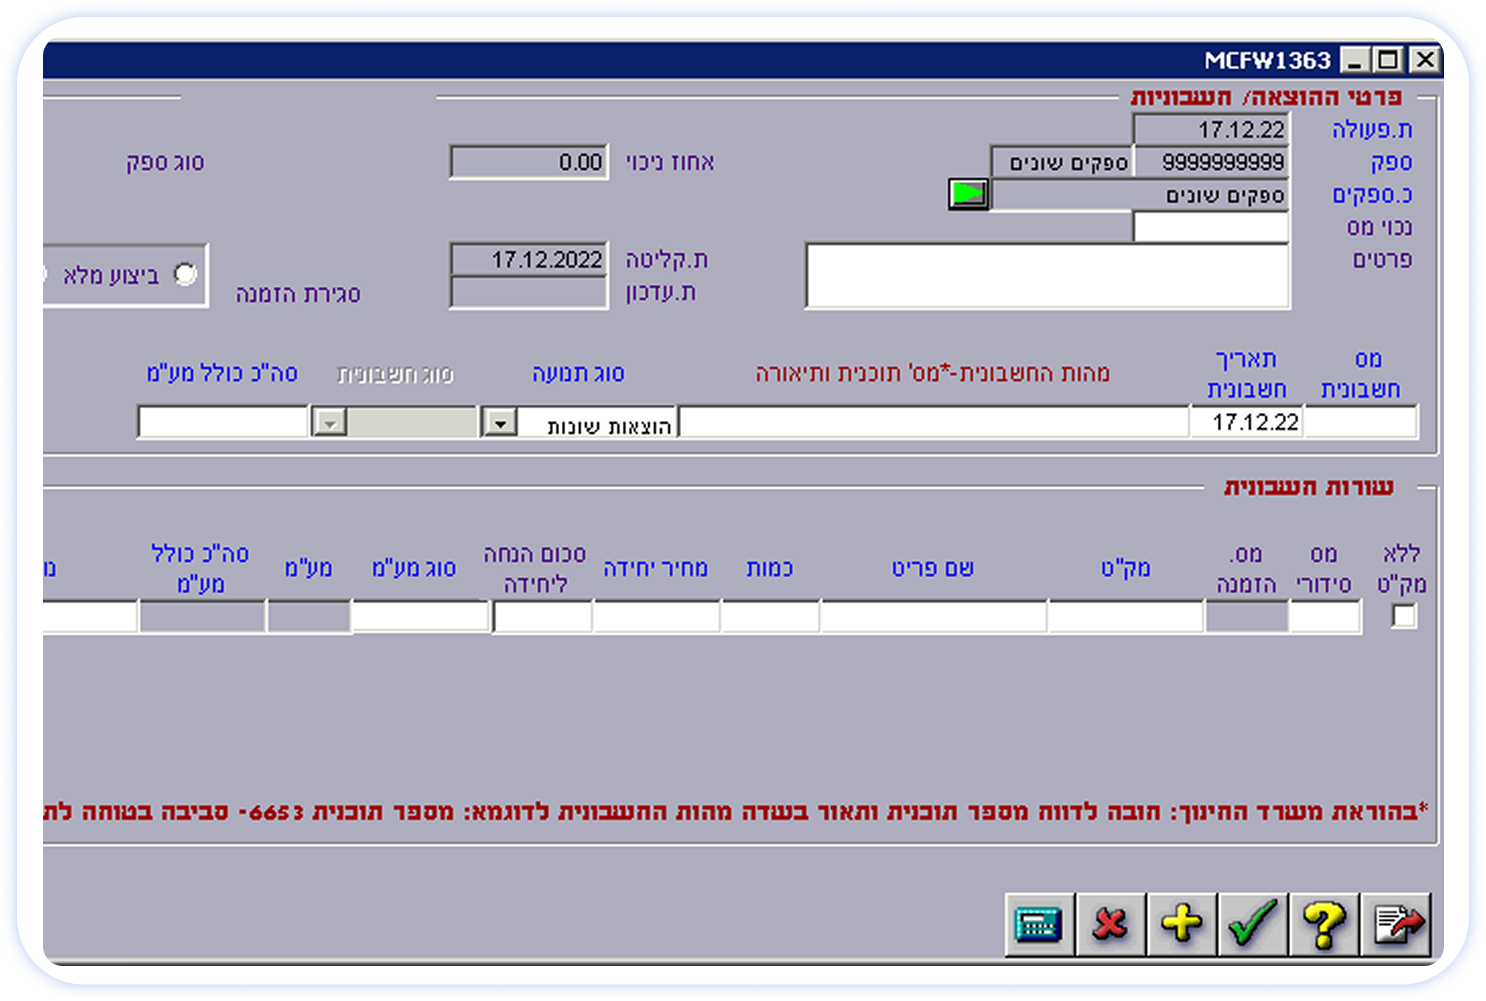Click the red X delete icon

(x=1110, y=923)
